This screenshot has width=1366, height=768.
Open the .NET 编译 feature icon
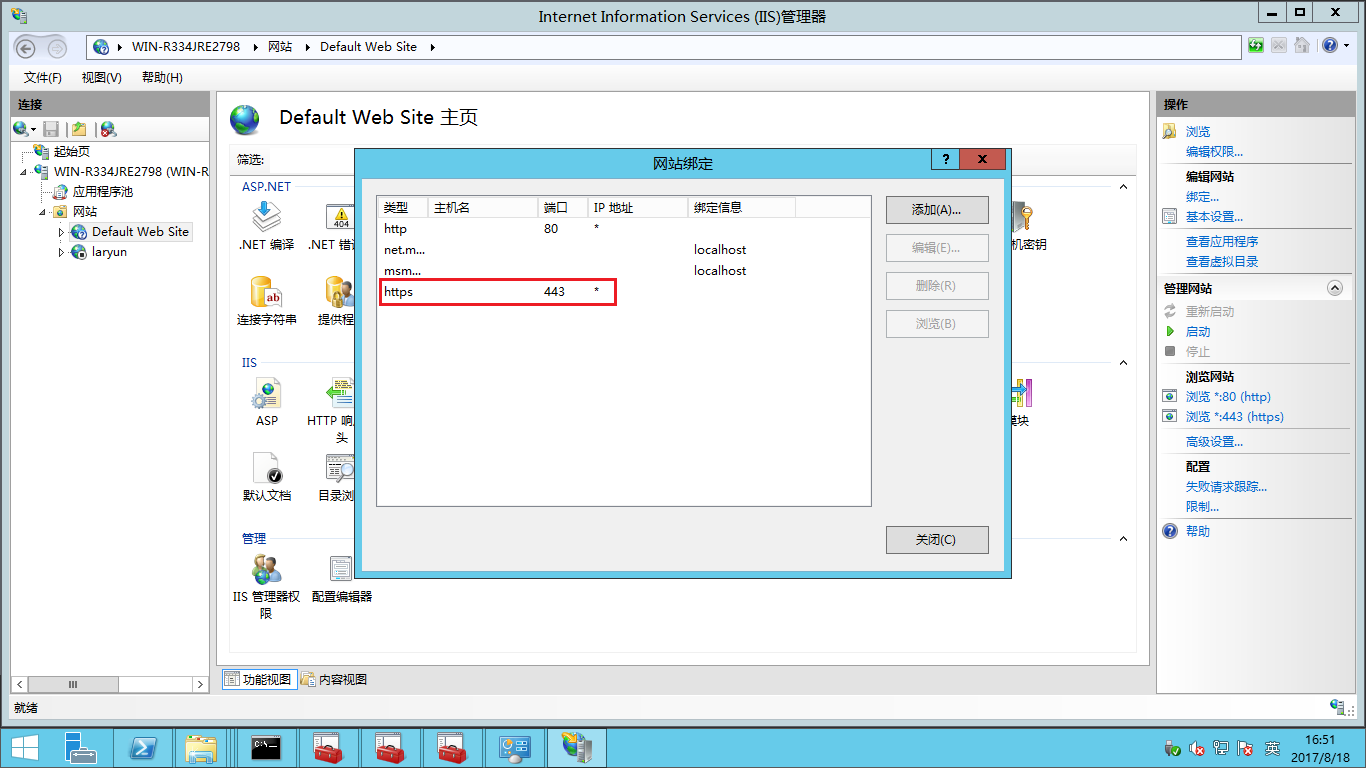coord(266,218)
